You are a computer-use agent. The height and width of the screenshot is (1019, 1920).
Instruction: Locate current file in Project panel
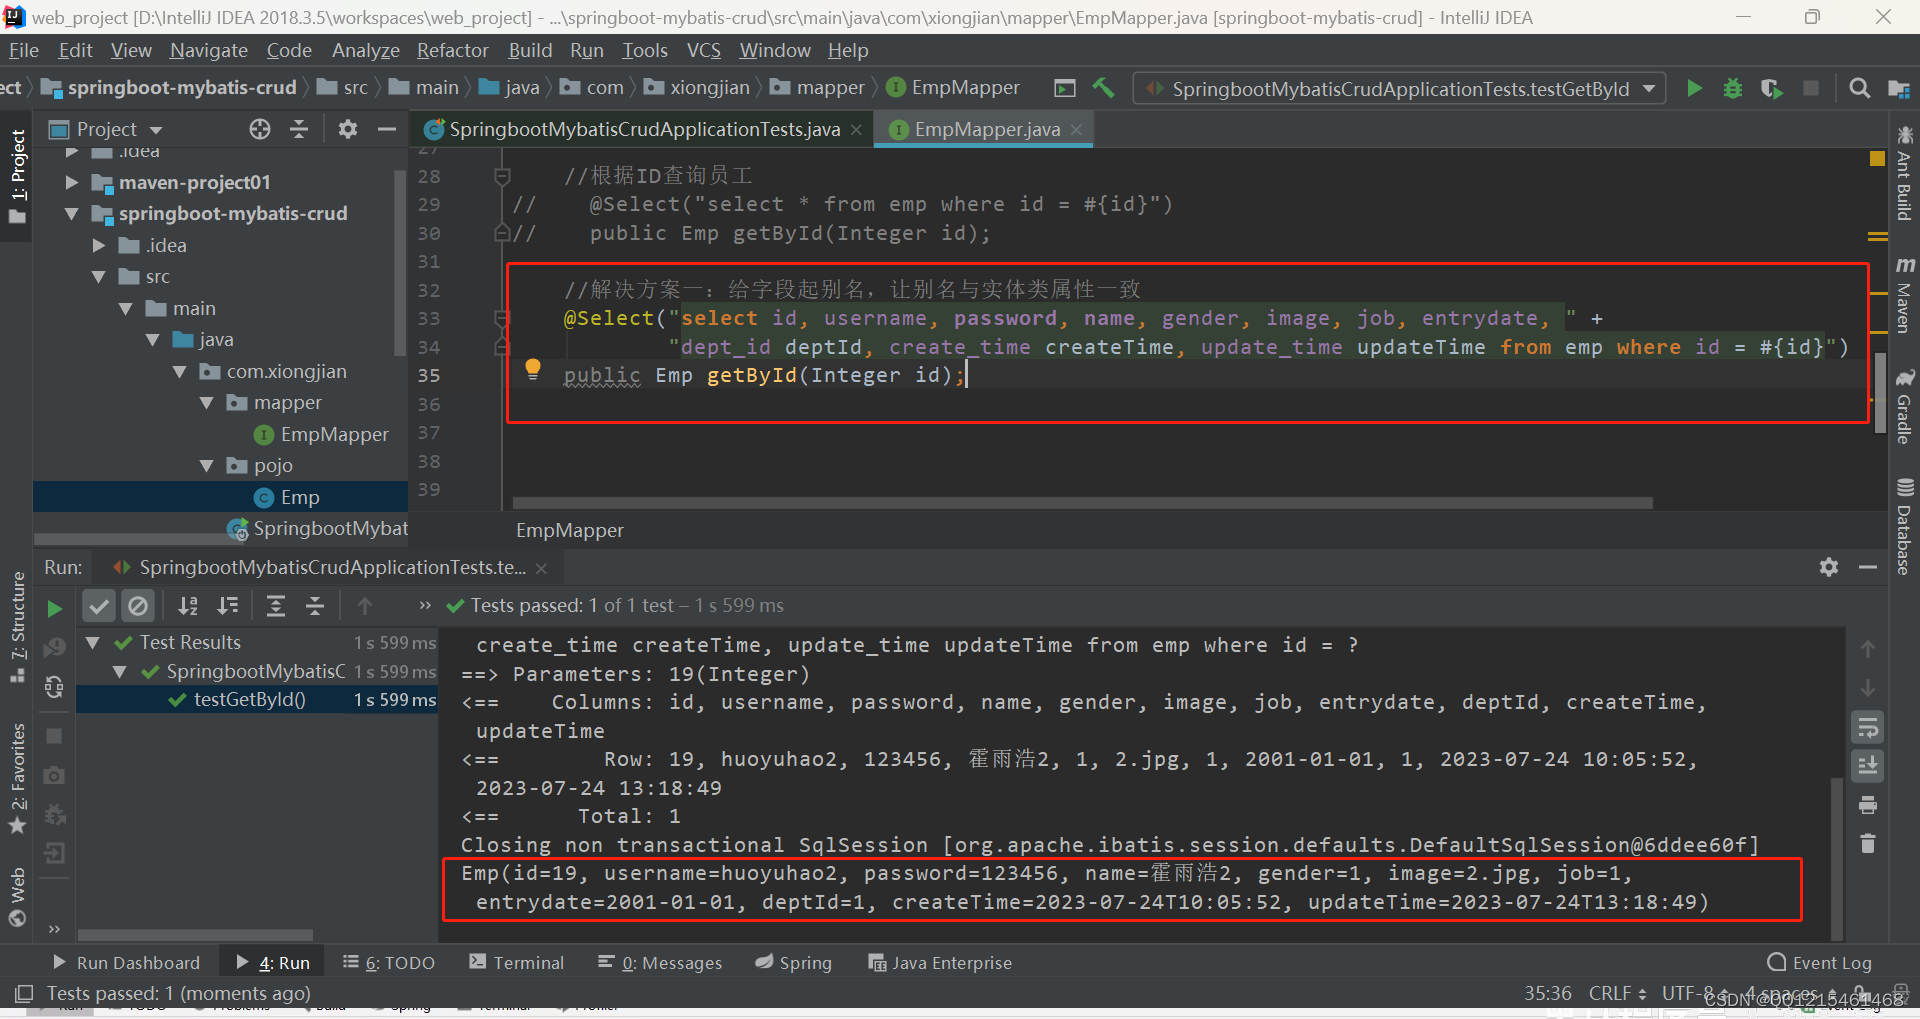(260, 129)
